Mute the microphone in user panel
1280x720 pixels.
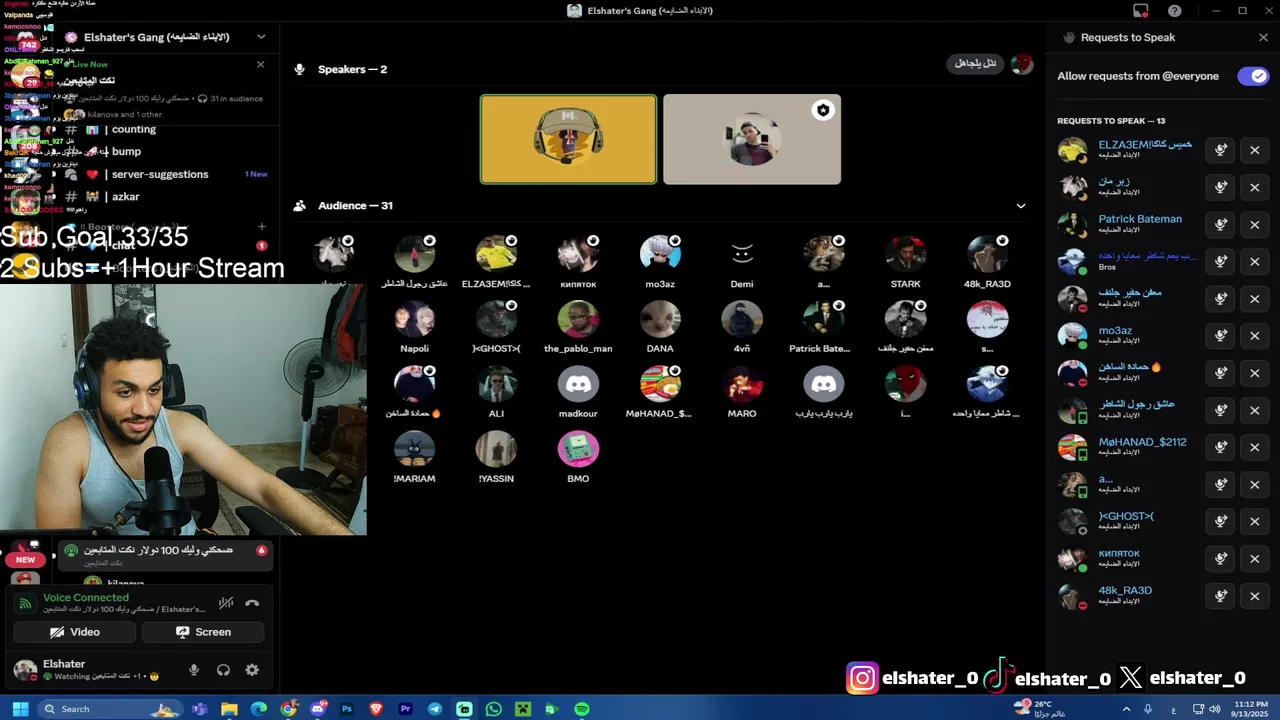194,670
